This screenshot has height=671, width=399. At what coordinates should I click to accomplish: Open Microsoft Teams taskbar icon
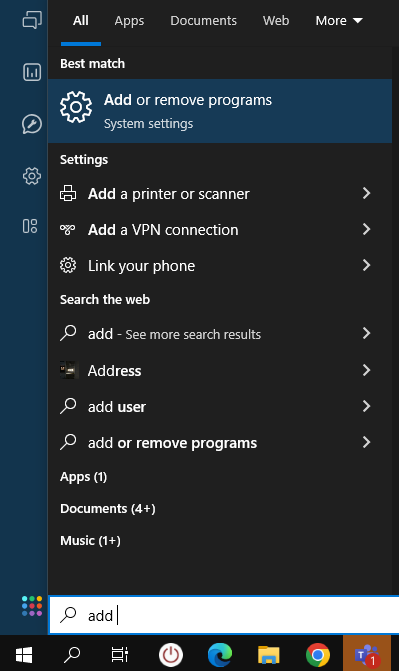click(x=367, y=654)
